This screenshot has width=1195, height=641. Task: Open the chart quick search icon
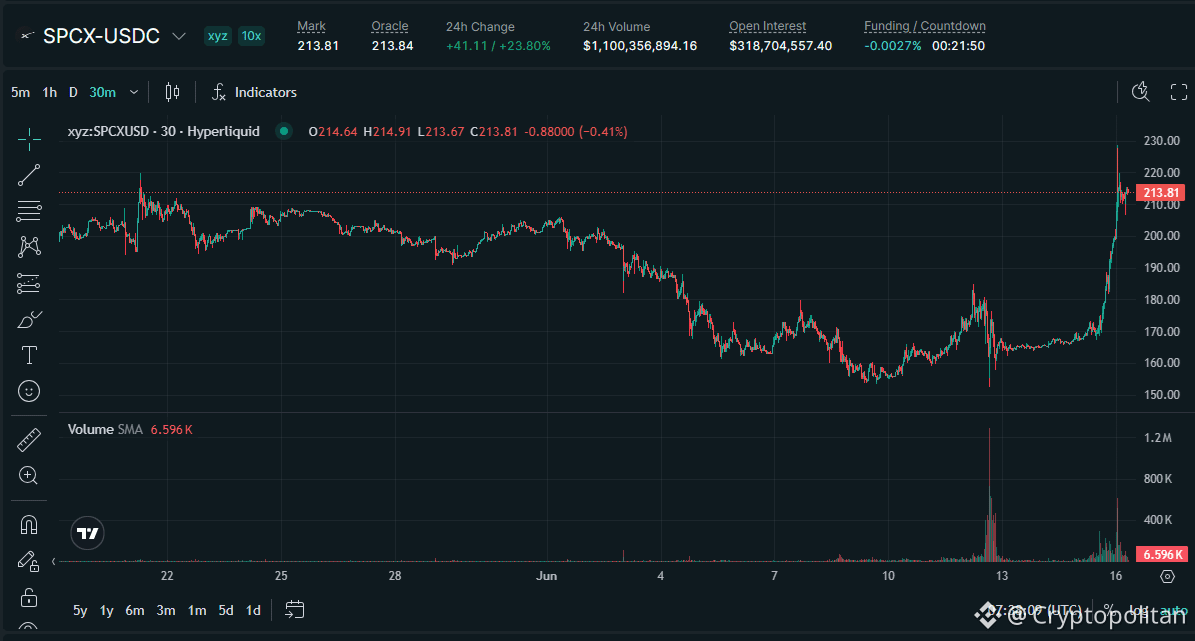(x=1140, y=92)
